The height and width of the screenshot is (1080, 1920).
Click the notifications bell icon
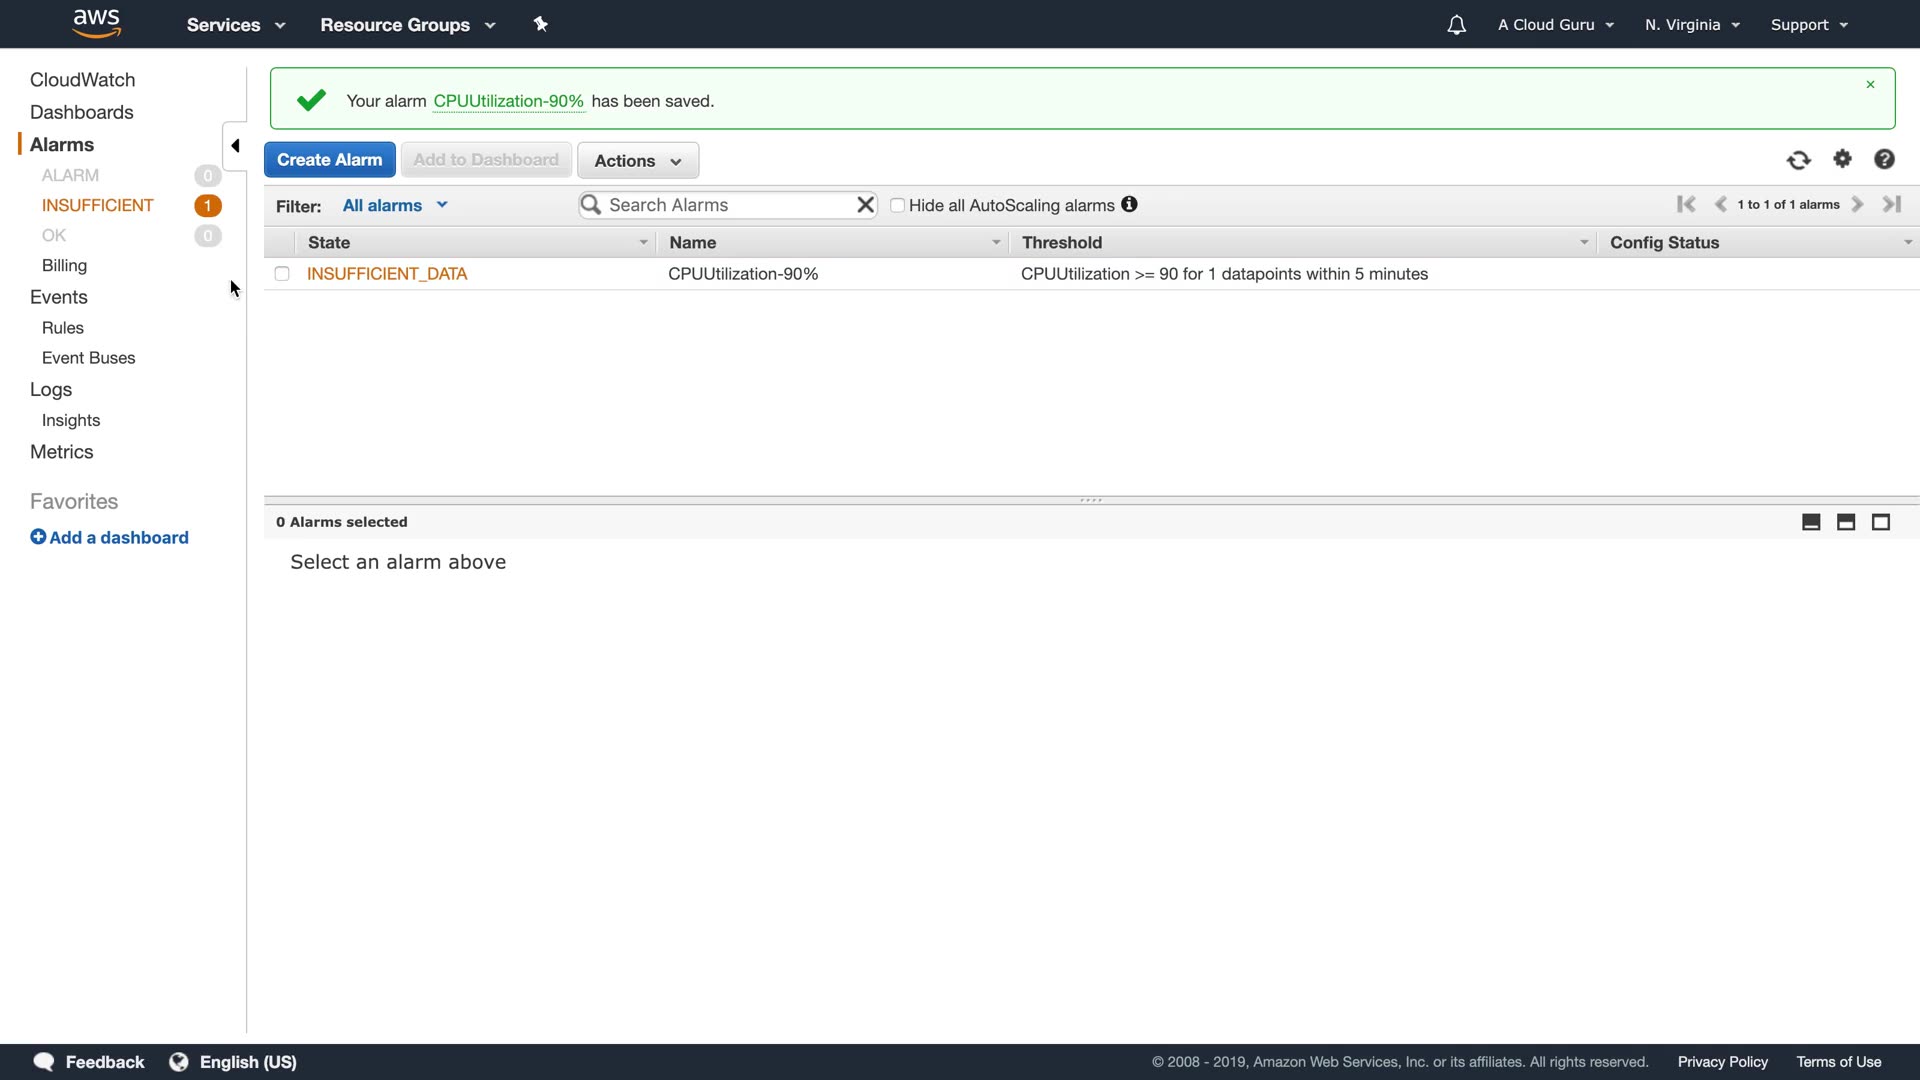coord(1456,25)
